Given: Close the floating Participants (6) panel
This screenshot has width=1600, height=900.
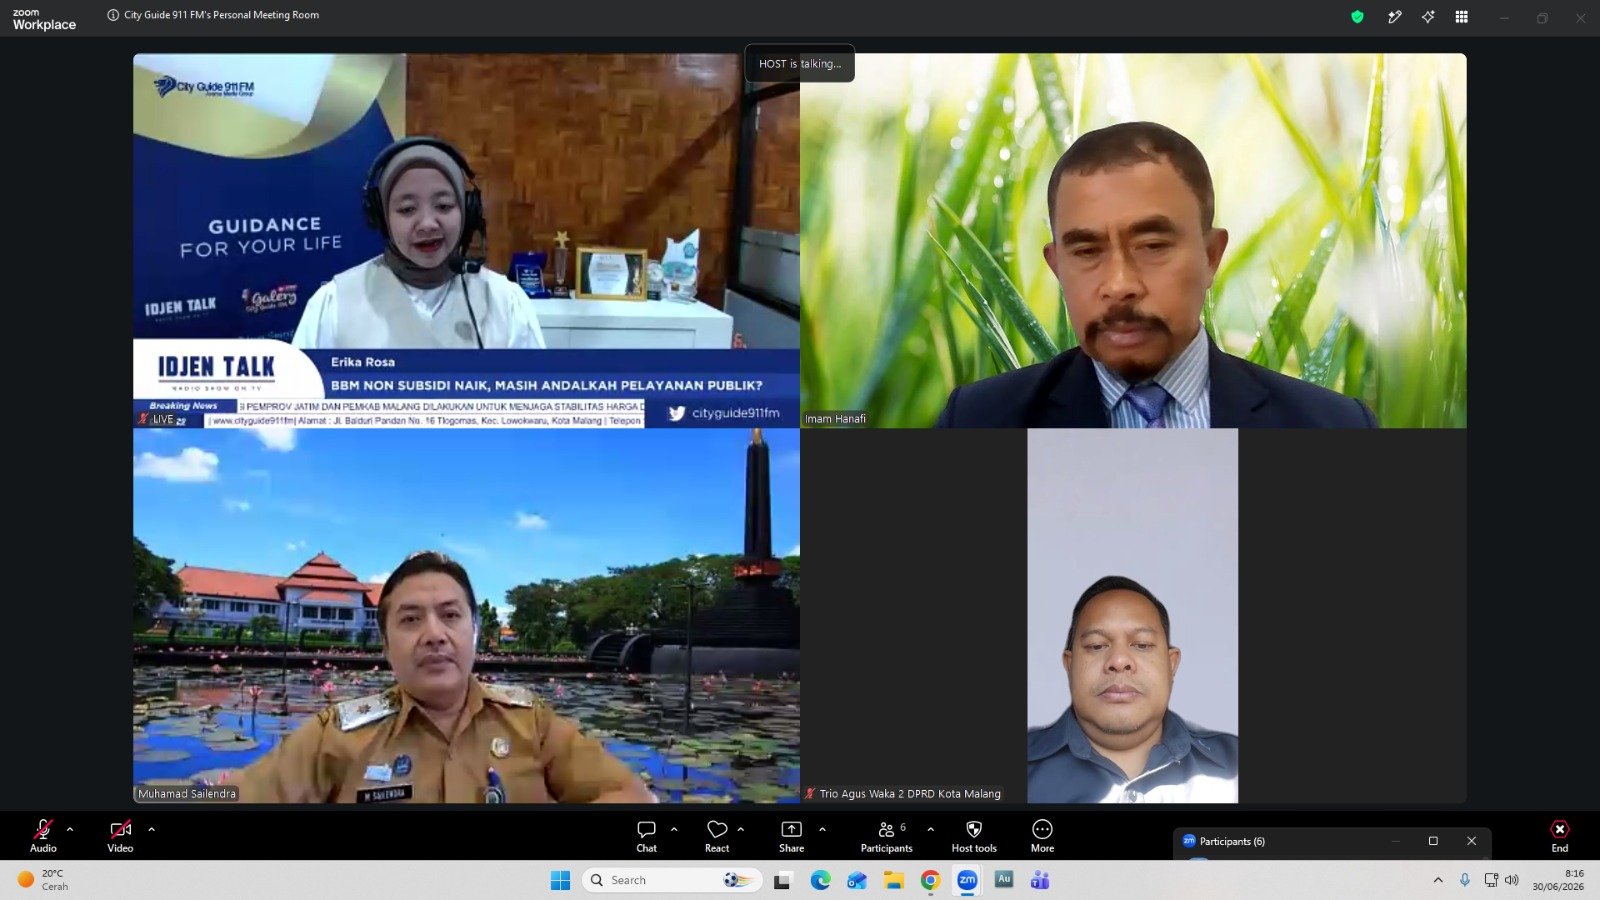Looking at the screenshot, I should pos(1471,841).
